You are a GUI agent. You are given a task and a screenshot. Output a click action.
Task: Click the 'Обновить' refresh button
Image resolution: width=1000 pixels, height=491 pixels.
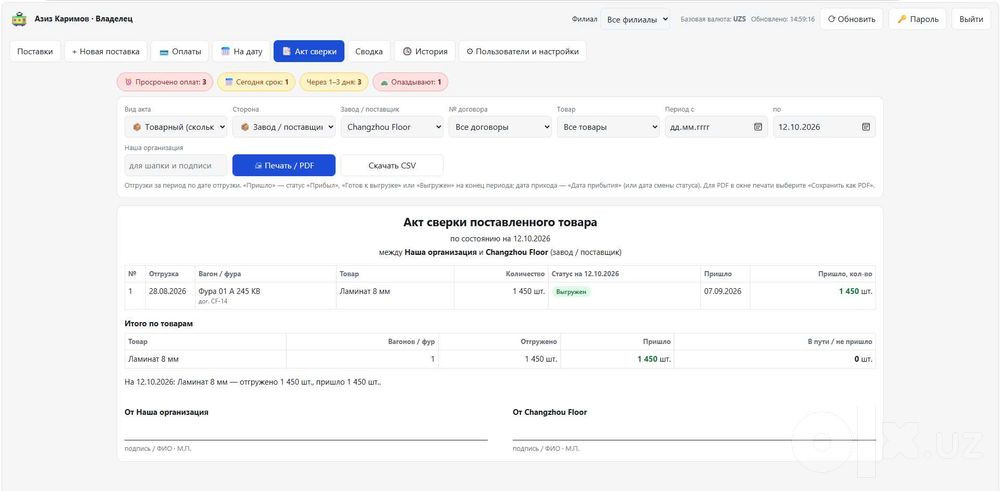(x=851, y=19)
